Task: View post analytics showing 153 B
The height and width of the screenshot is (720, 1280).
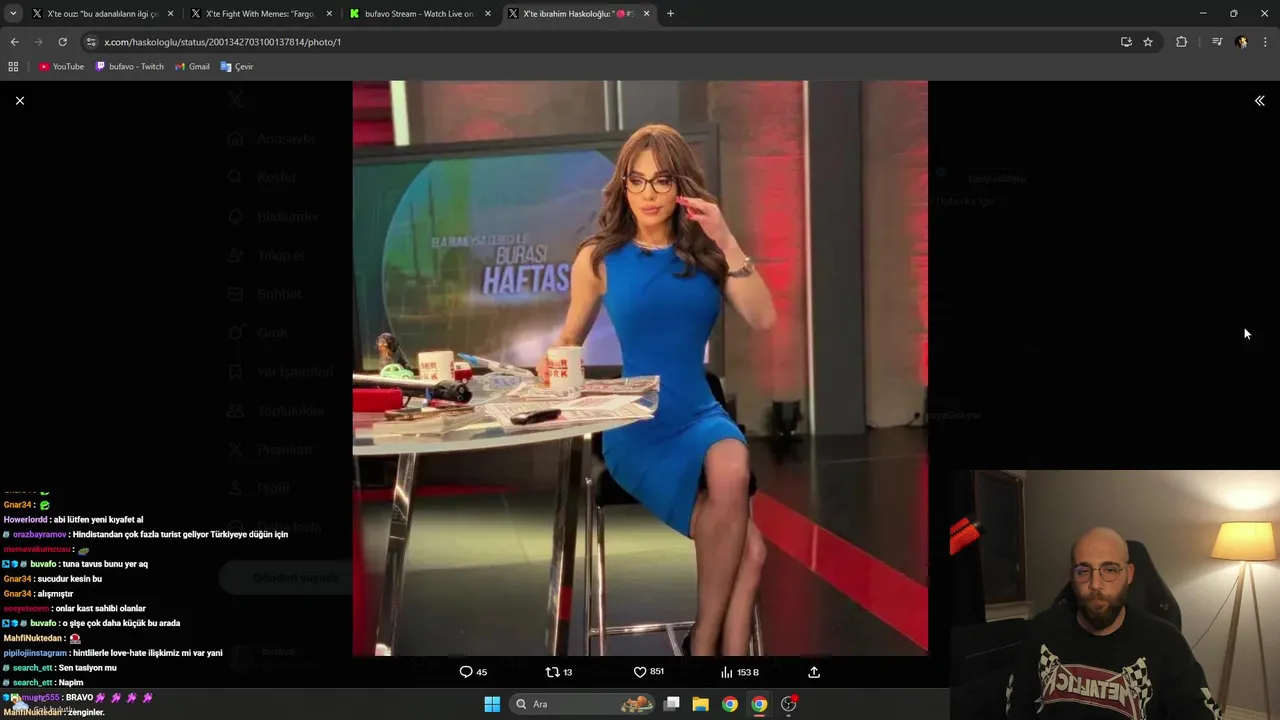Action: [740, 672]
